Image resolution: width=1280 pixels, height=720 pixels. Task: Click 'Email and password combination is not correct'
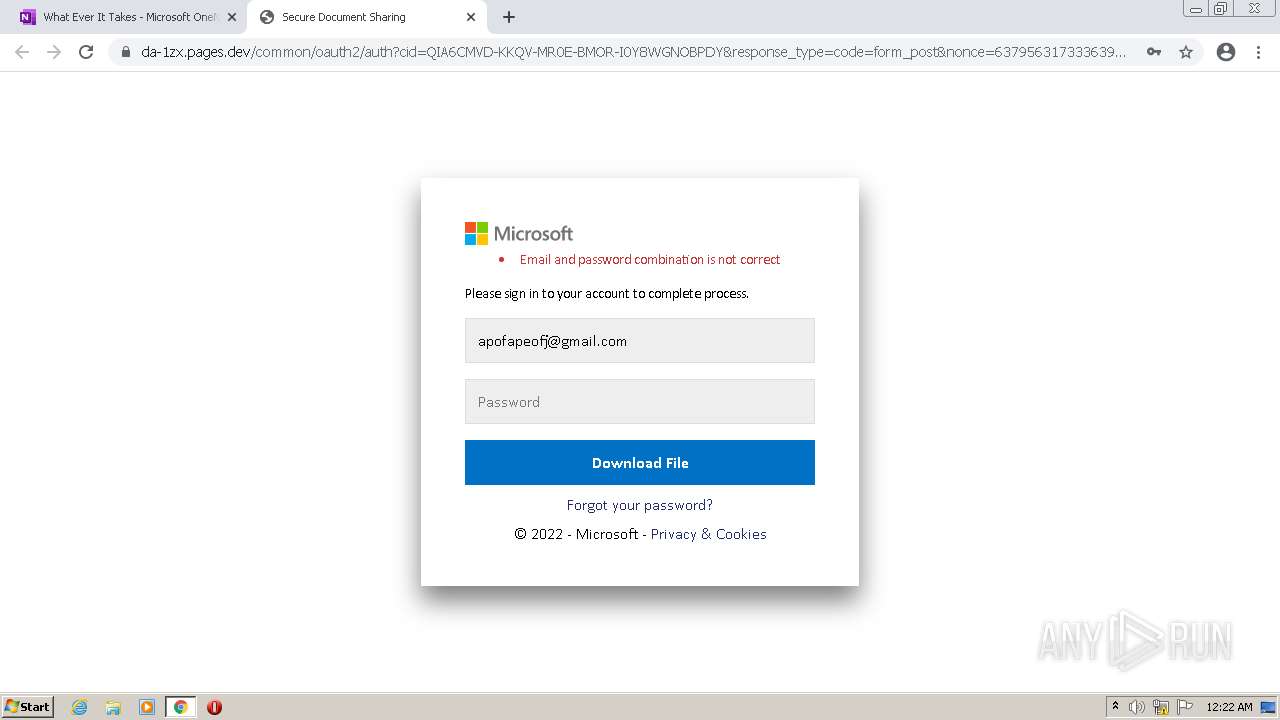[650, 260]
